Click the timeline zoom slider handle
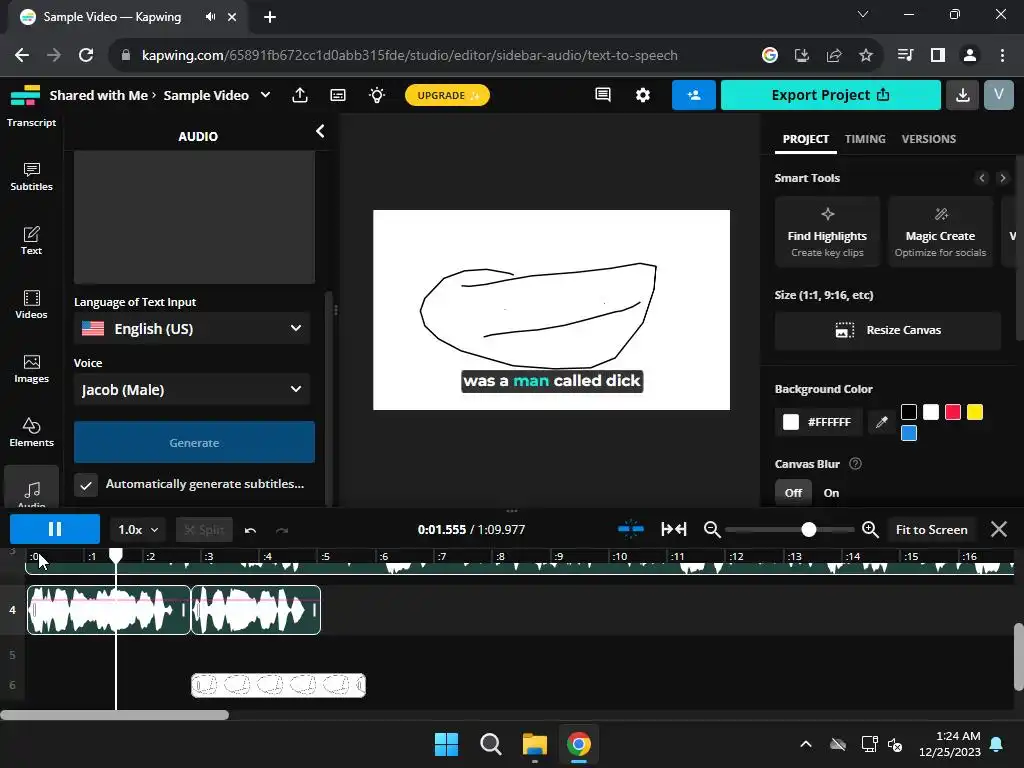This screenshot has width=1024, height=768. (x=808, y=529)
